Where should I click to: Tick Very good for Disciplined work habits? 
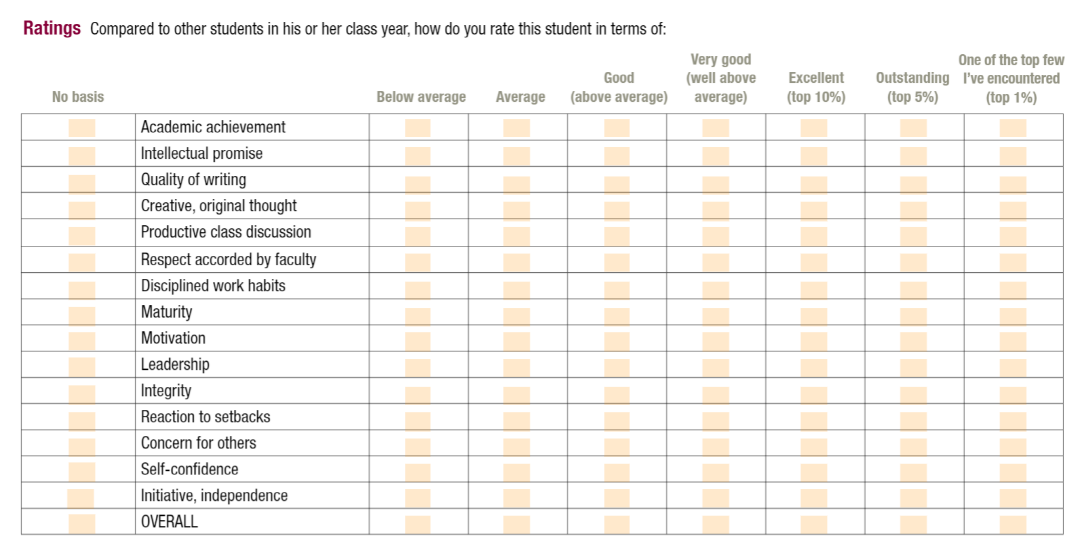tap(715, 287)
